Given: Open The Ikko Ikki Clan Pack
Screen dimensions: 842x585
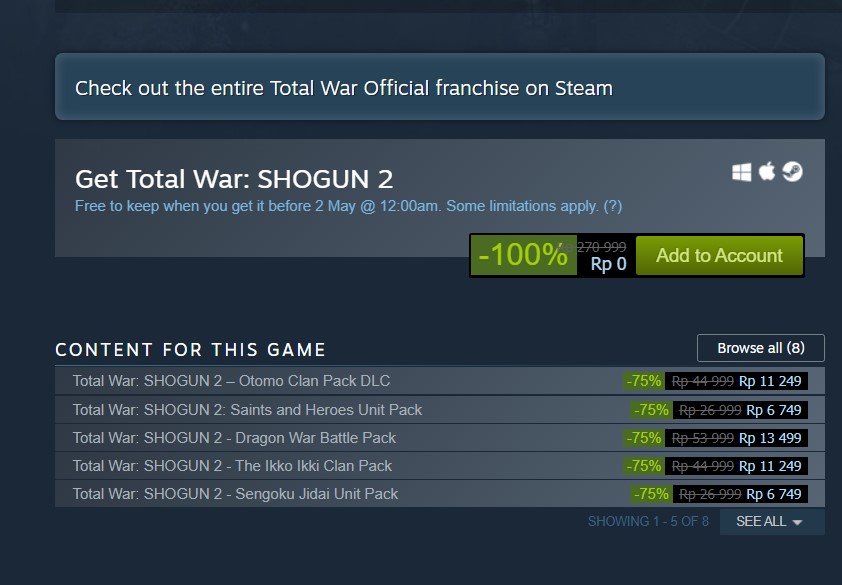Looking at the screenshot, I should [230, 466].
